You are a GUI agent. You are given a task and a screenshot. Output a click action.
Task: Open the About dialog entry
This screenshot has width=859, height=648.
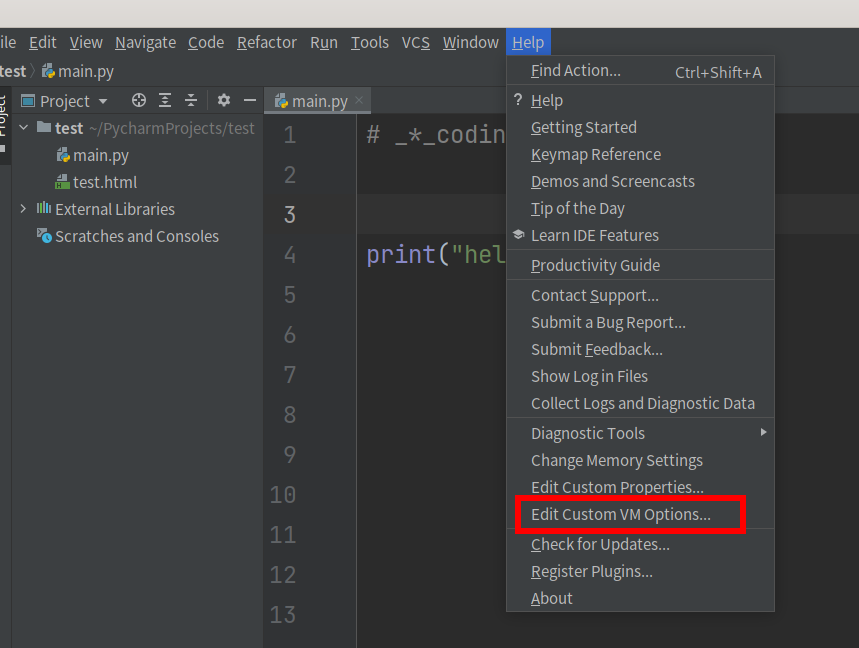pos(640,598)
